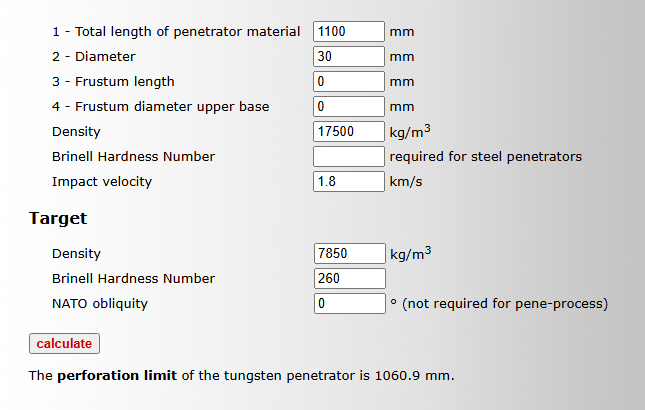Focus the Diameter input showing 30
This screenshot has height=410, width=645.
(x=349, y=57)
